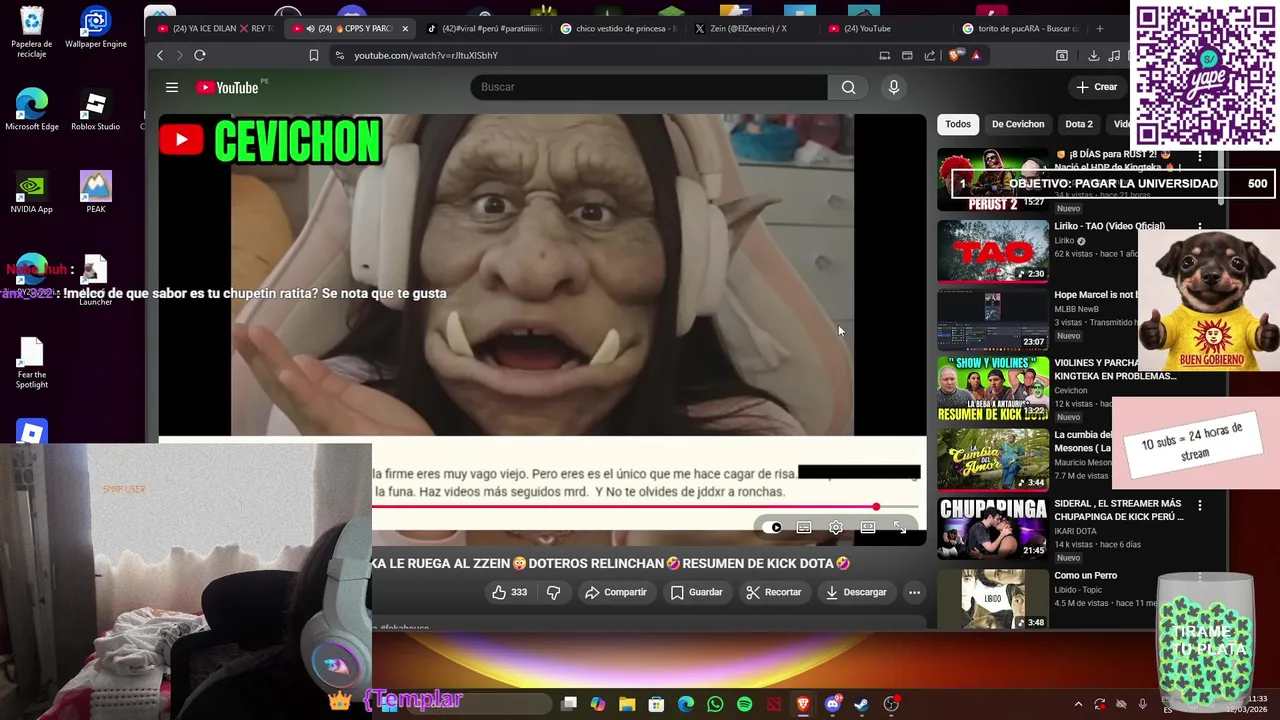Open options for SIDERAL video

[x=1200, y=505]
